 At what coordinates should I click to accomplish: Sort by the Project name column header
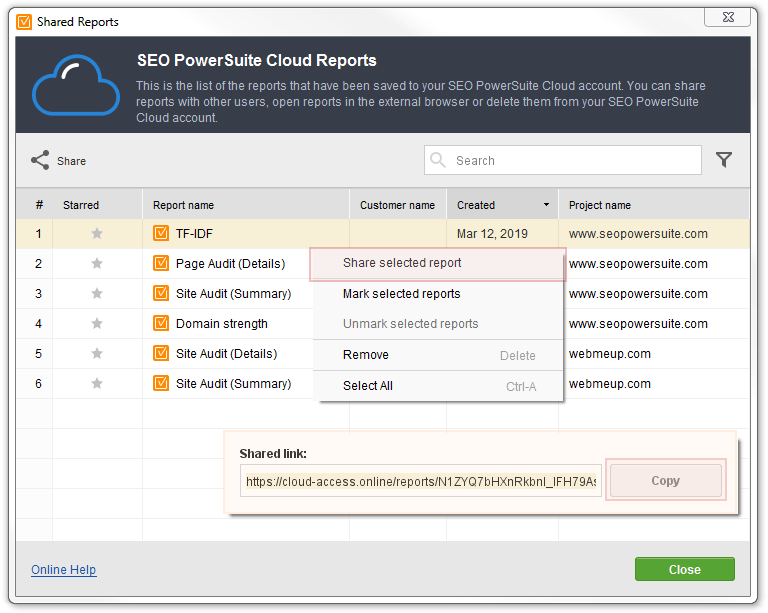(654, 205)
